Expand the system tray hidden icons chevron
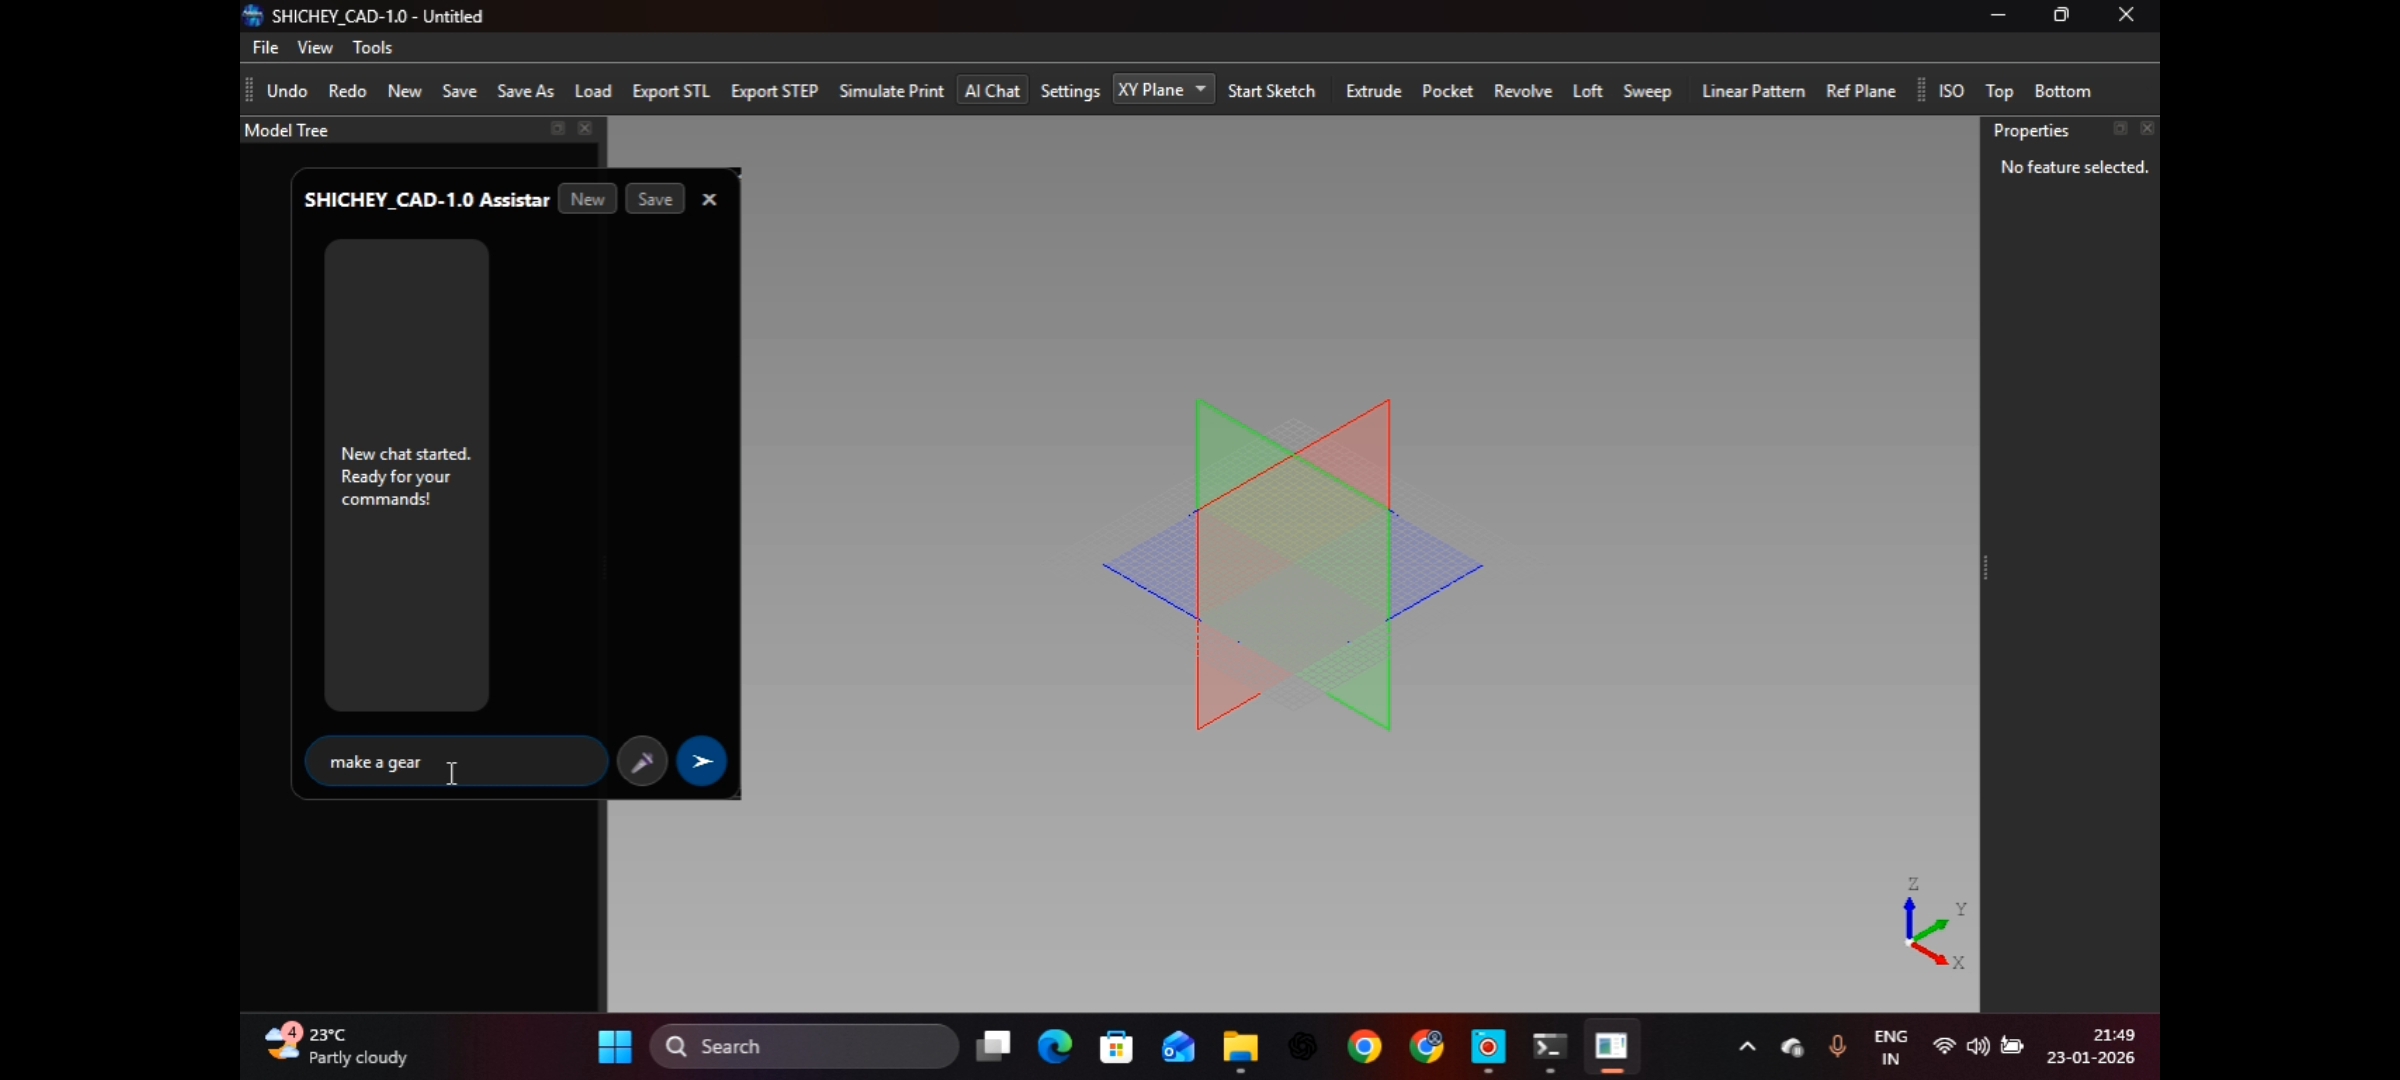The height and width of the screenshot is (1080, 2400). click(1747, 1046)
